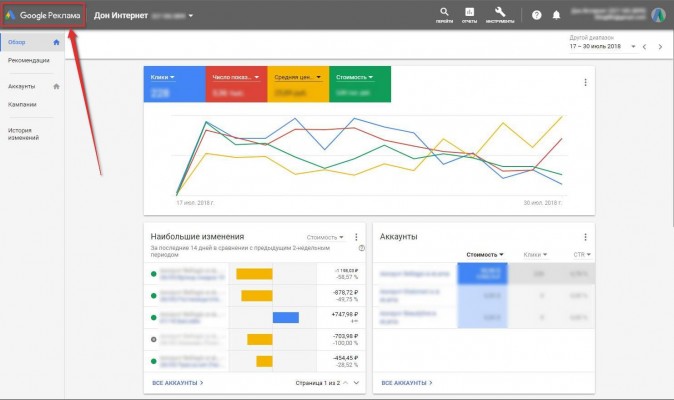Open the help question mark icon

tap(537, 15)
